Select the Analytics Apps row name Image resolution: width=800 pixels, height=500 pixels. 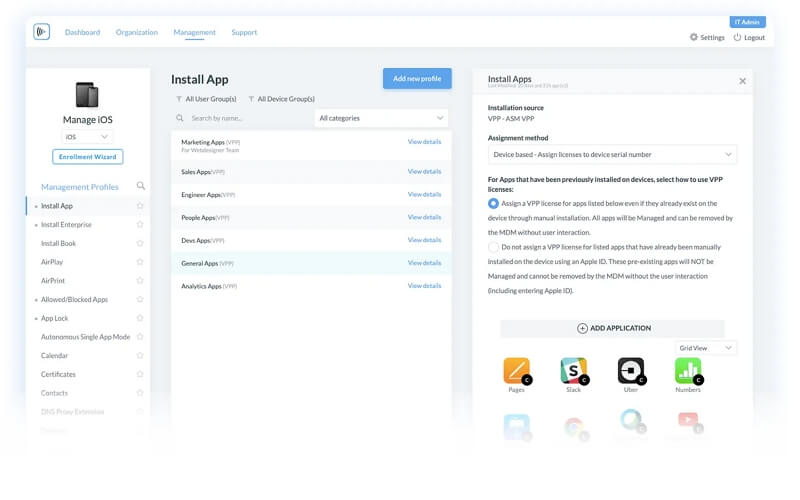pos(201,286)
